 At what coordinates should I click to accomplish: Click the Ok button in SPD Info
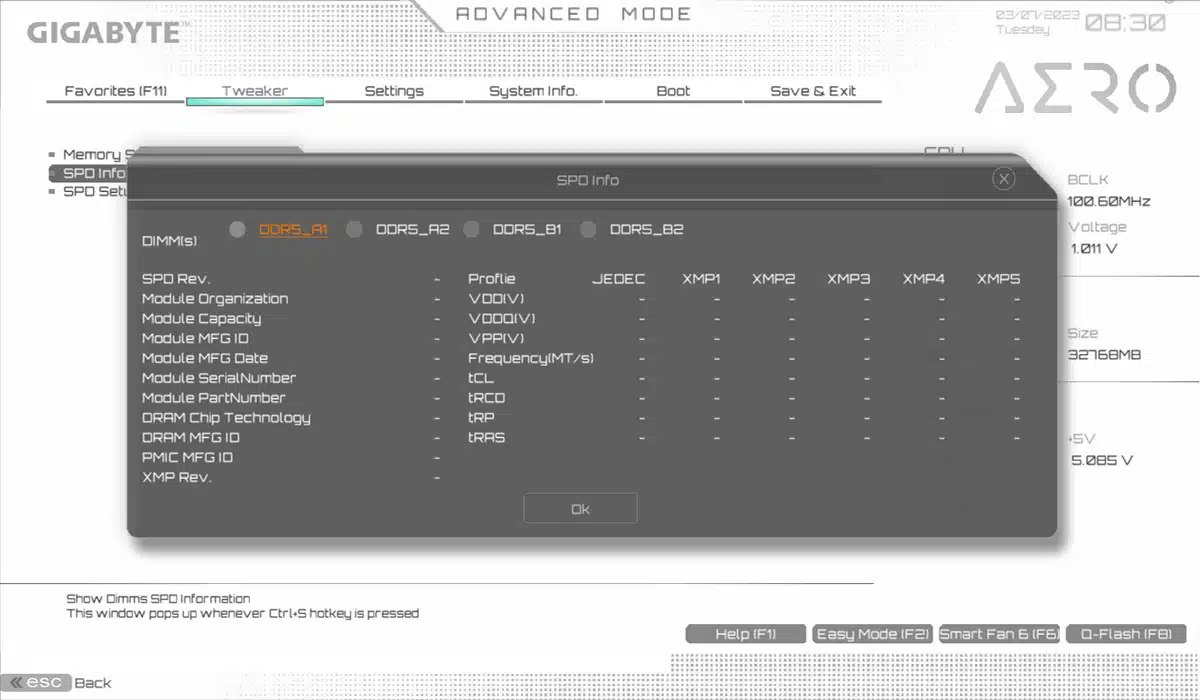pos(580,509)
